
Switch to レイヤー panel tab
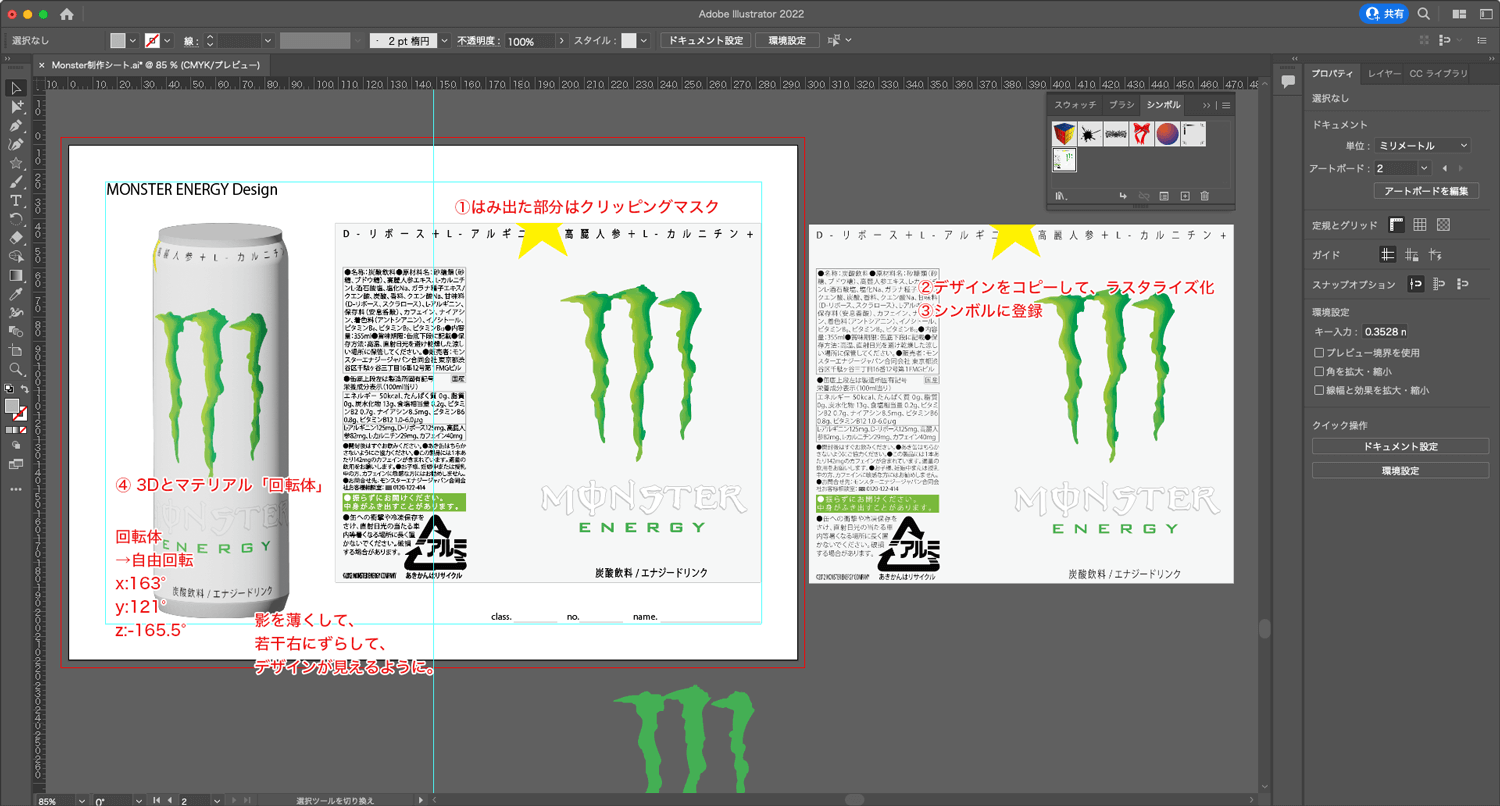[x=1384, y=74]
